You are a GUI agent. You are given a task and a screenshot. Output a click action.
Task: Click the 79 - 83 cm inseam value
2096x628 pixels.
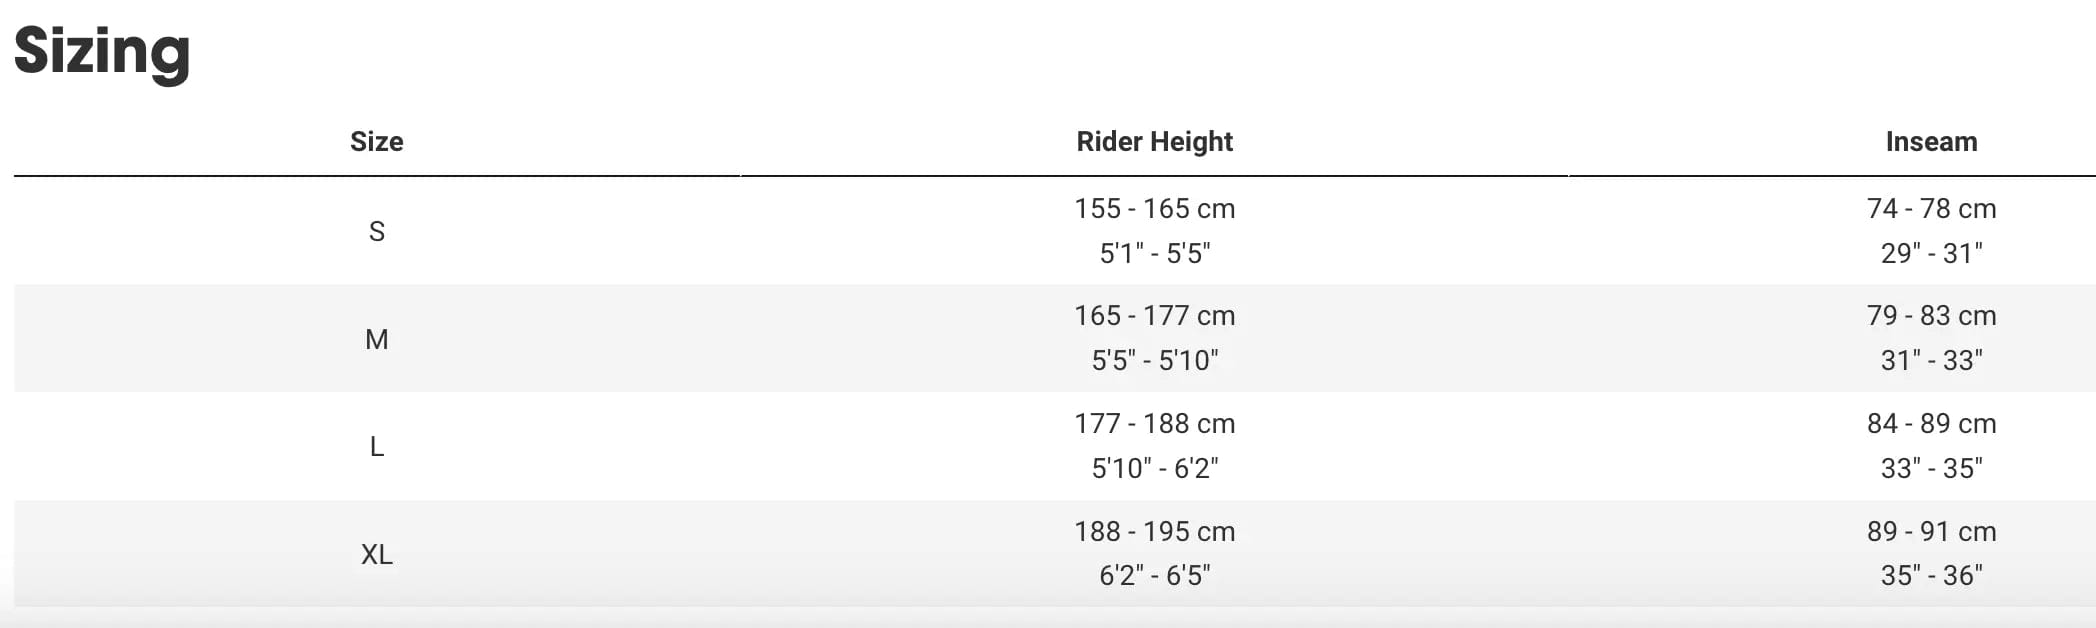tap(1931, 315)
